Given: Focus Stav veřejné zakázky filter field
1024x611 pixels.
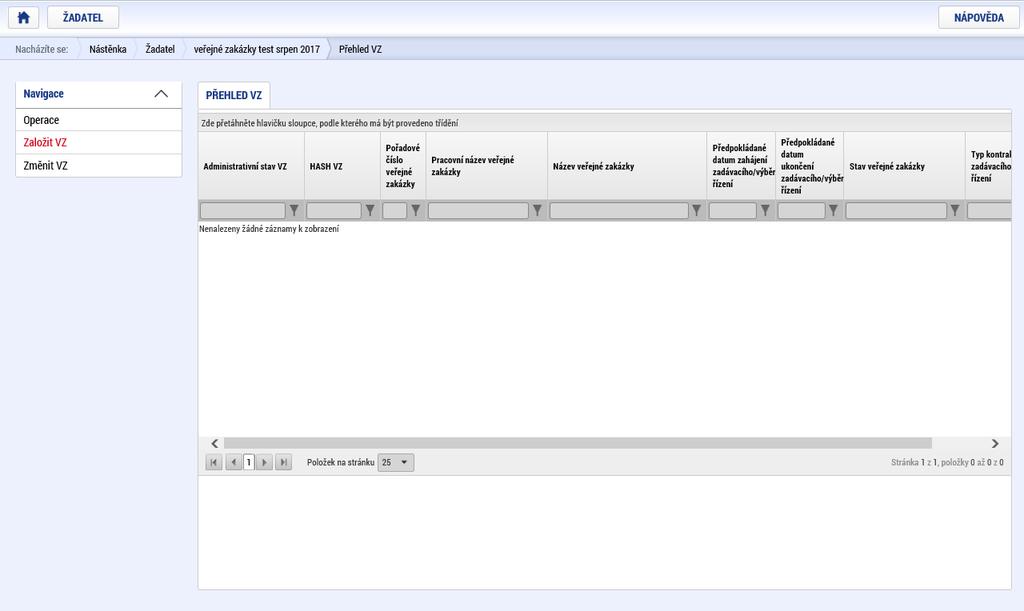Looking at the screenshot, I should (896, 210).
